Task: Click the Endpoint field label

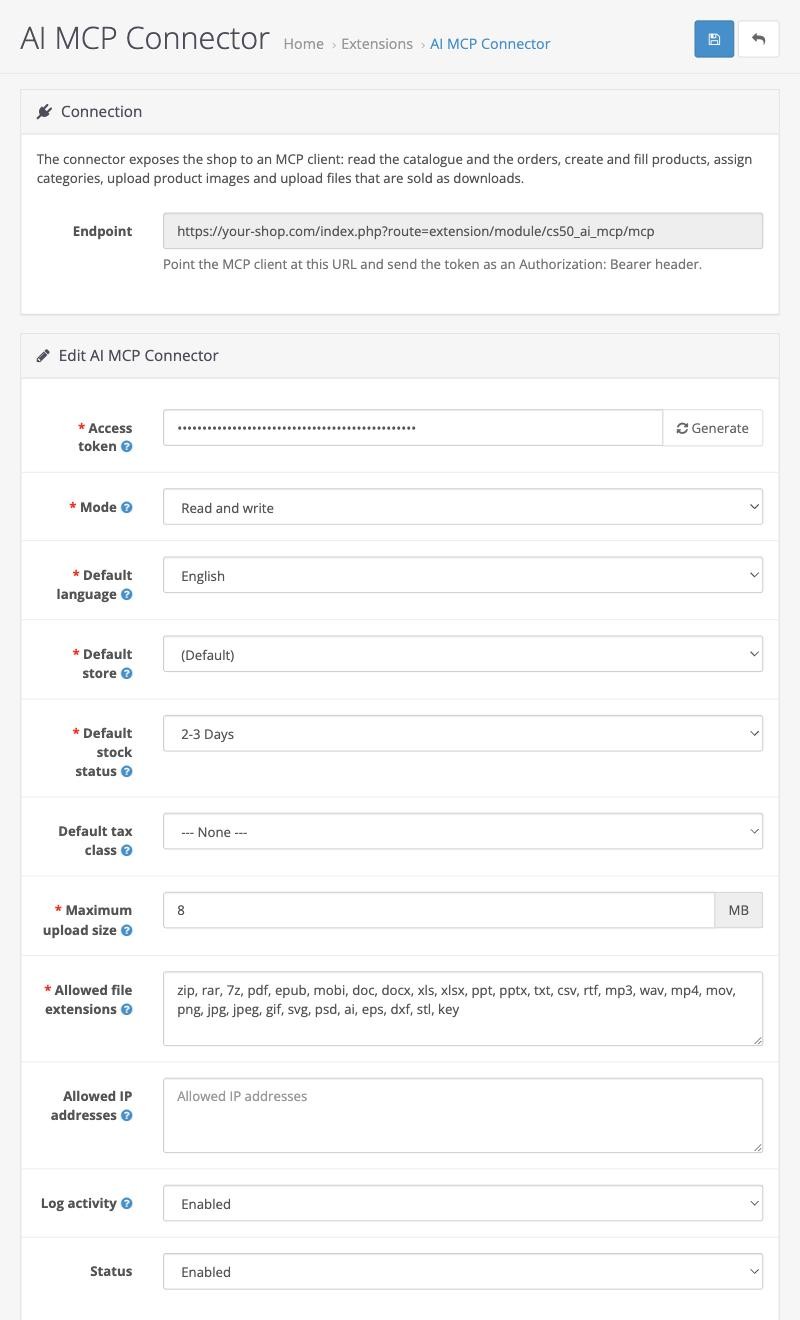Action: (102, 231)
